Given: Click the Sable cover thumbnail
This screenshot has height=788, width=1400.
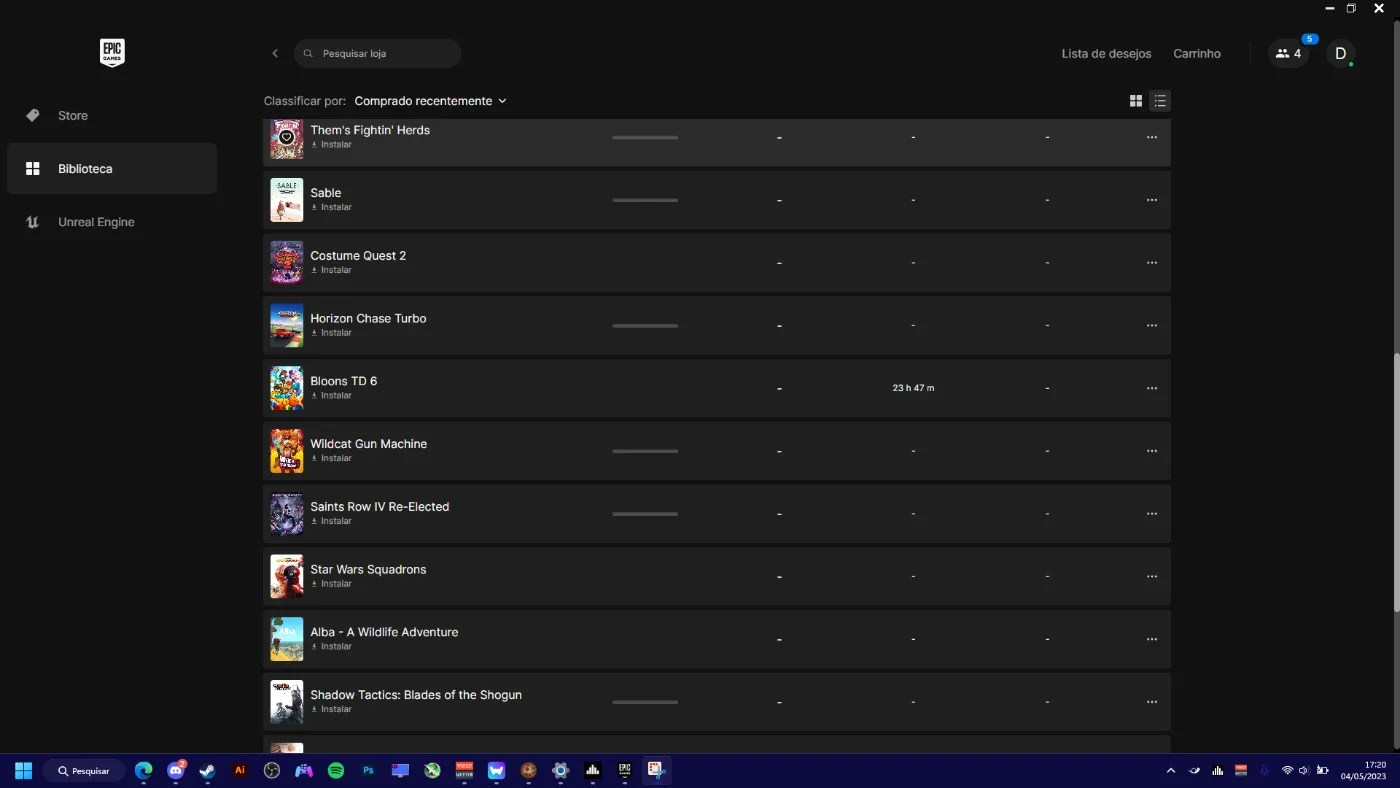Looking at the screenshot, I should click(287, 200).
